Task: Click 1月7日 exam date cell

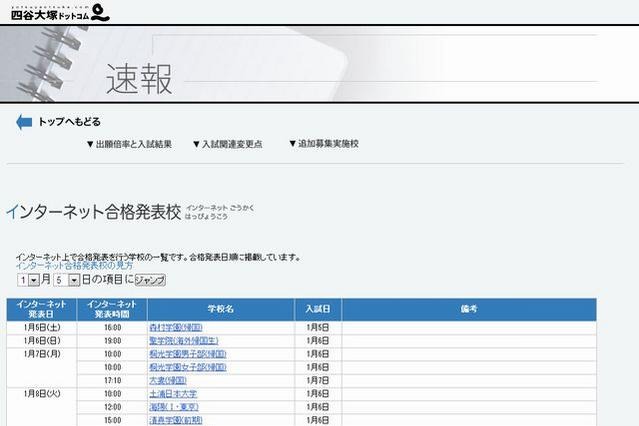Action: [318, 381]
